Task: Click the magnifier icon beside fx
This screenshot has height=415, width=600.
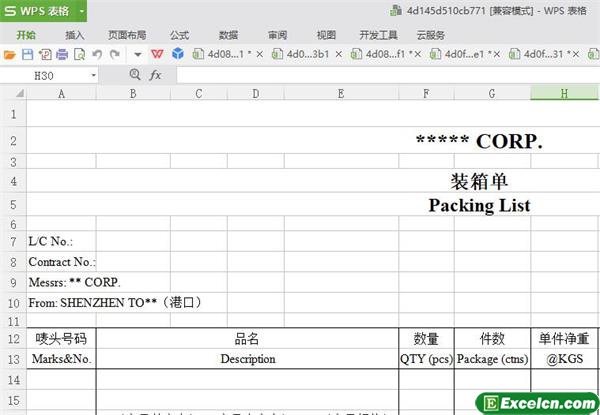Action: click(x=135, y=75)
